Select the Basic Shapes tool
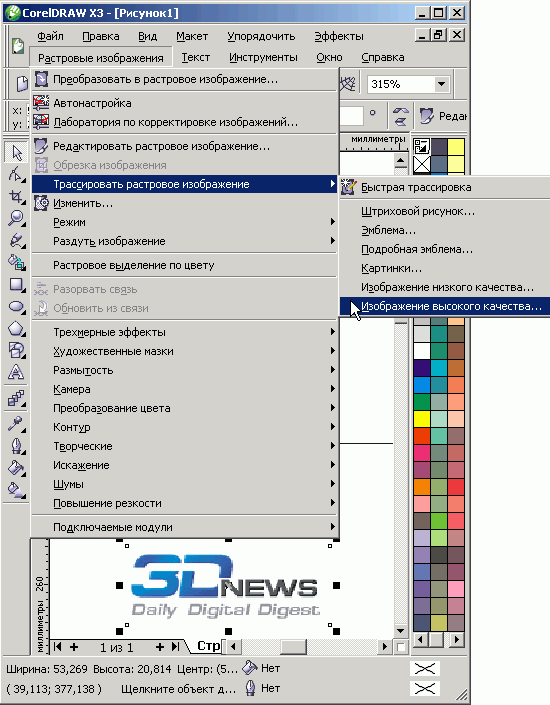Screen dimensions: 550x705 16,350
